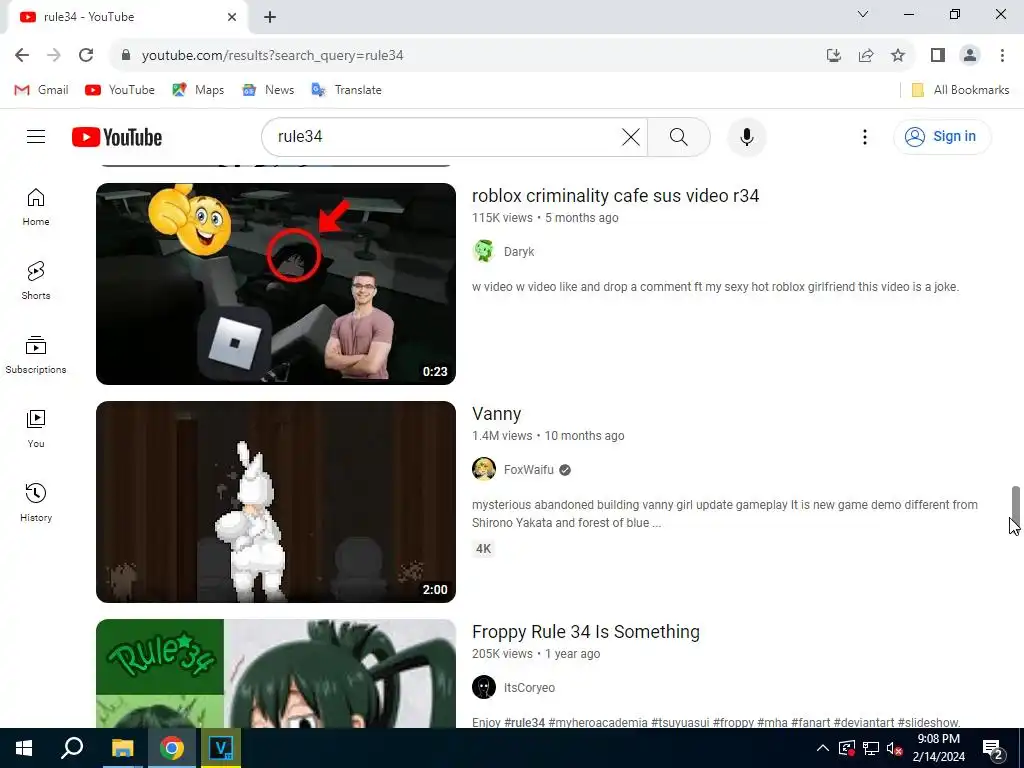Click the install app icon in address bar
1024x768 pixels.
point(834,55)
